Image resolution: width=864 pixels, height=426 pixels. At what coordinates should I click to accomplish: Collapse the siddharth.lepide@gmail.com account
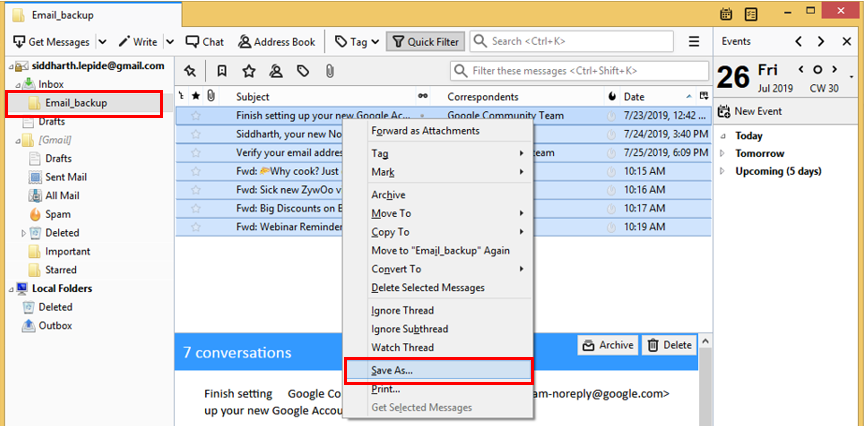tap(10, 66)
